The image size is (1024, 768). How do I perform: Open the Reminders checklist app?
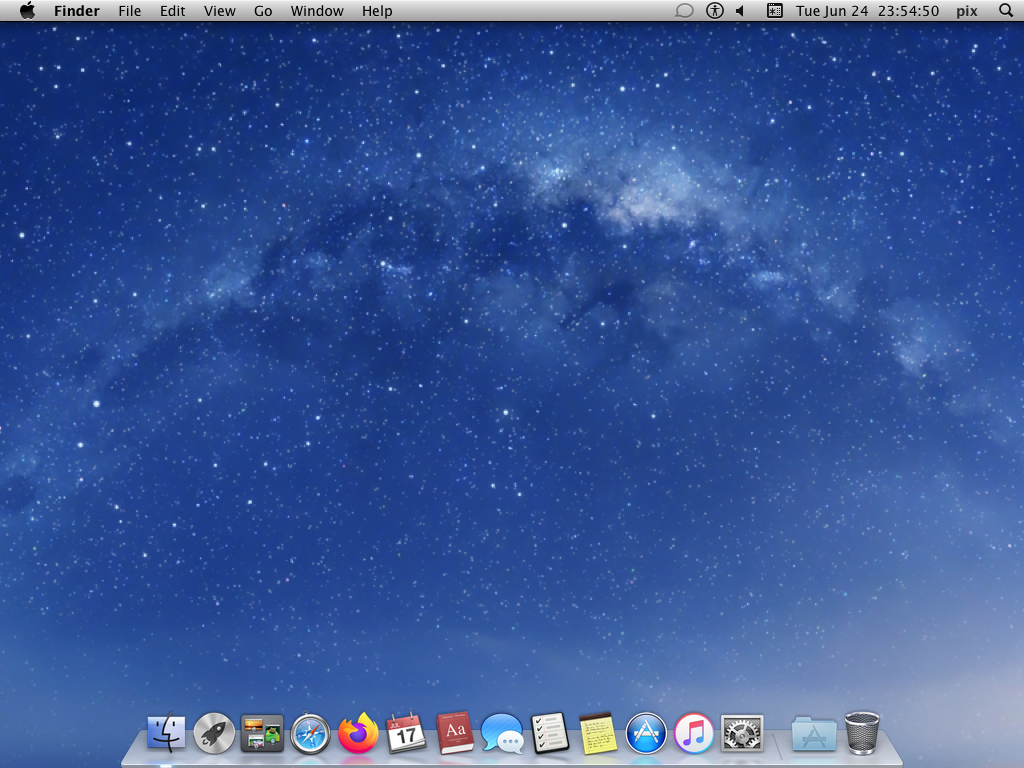(550, 734)
